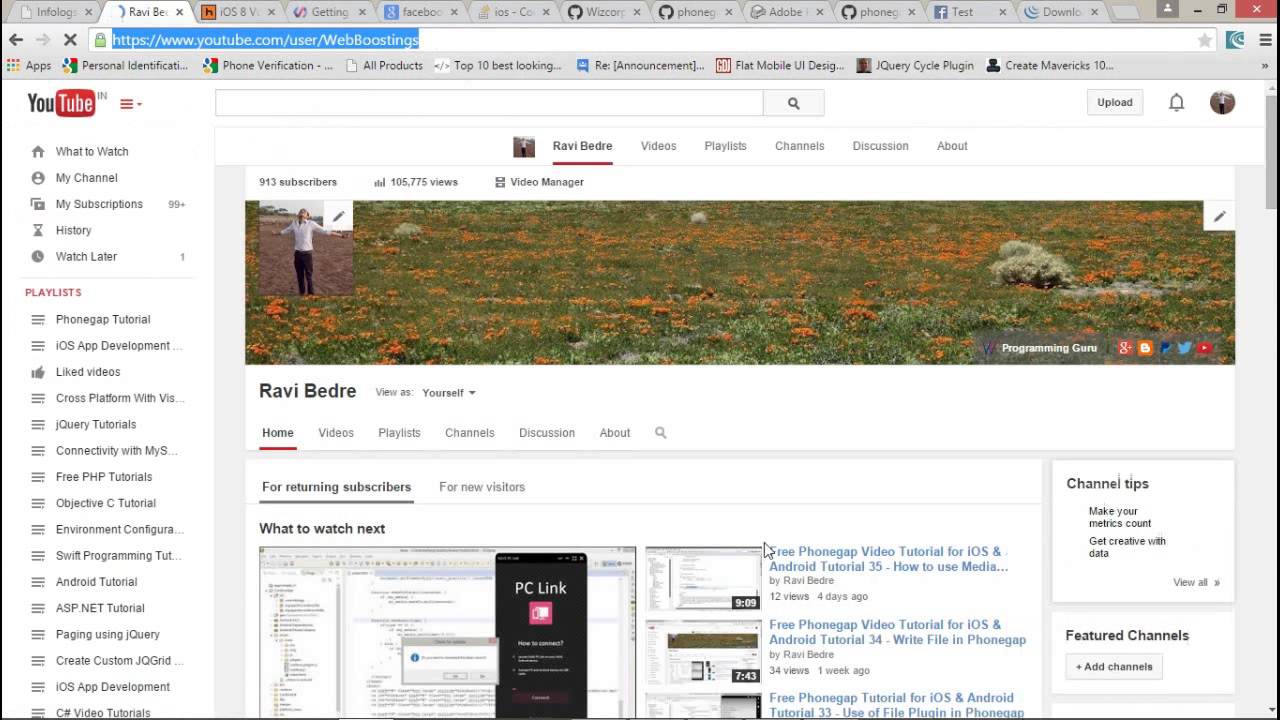This screenshot has height=720, width=1280.
Task: Edit the channel icon with pencil
Action: [338, 216]
